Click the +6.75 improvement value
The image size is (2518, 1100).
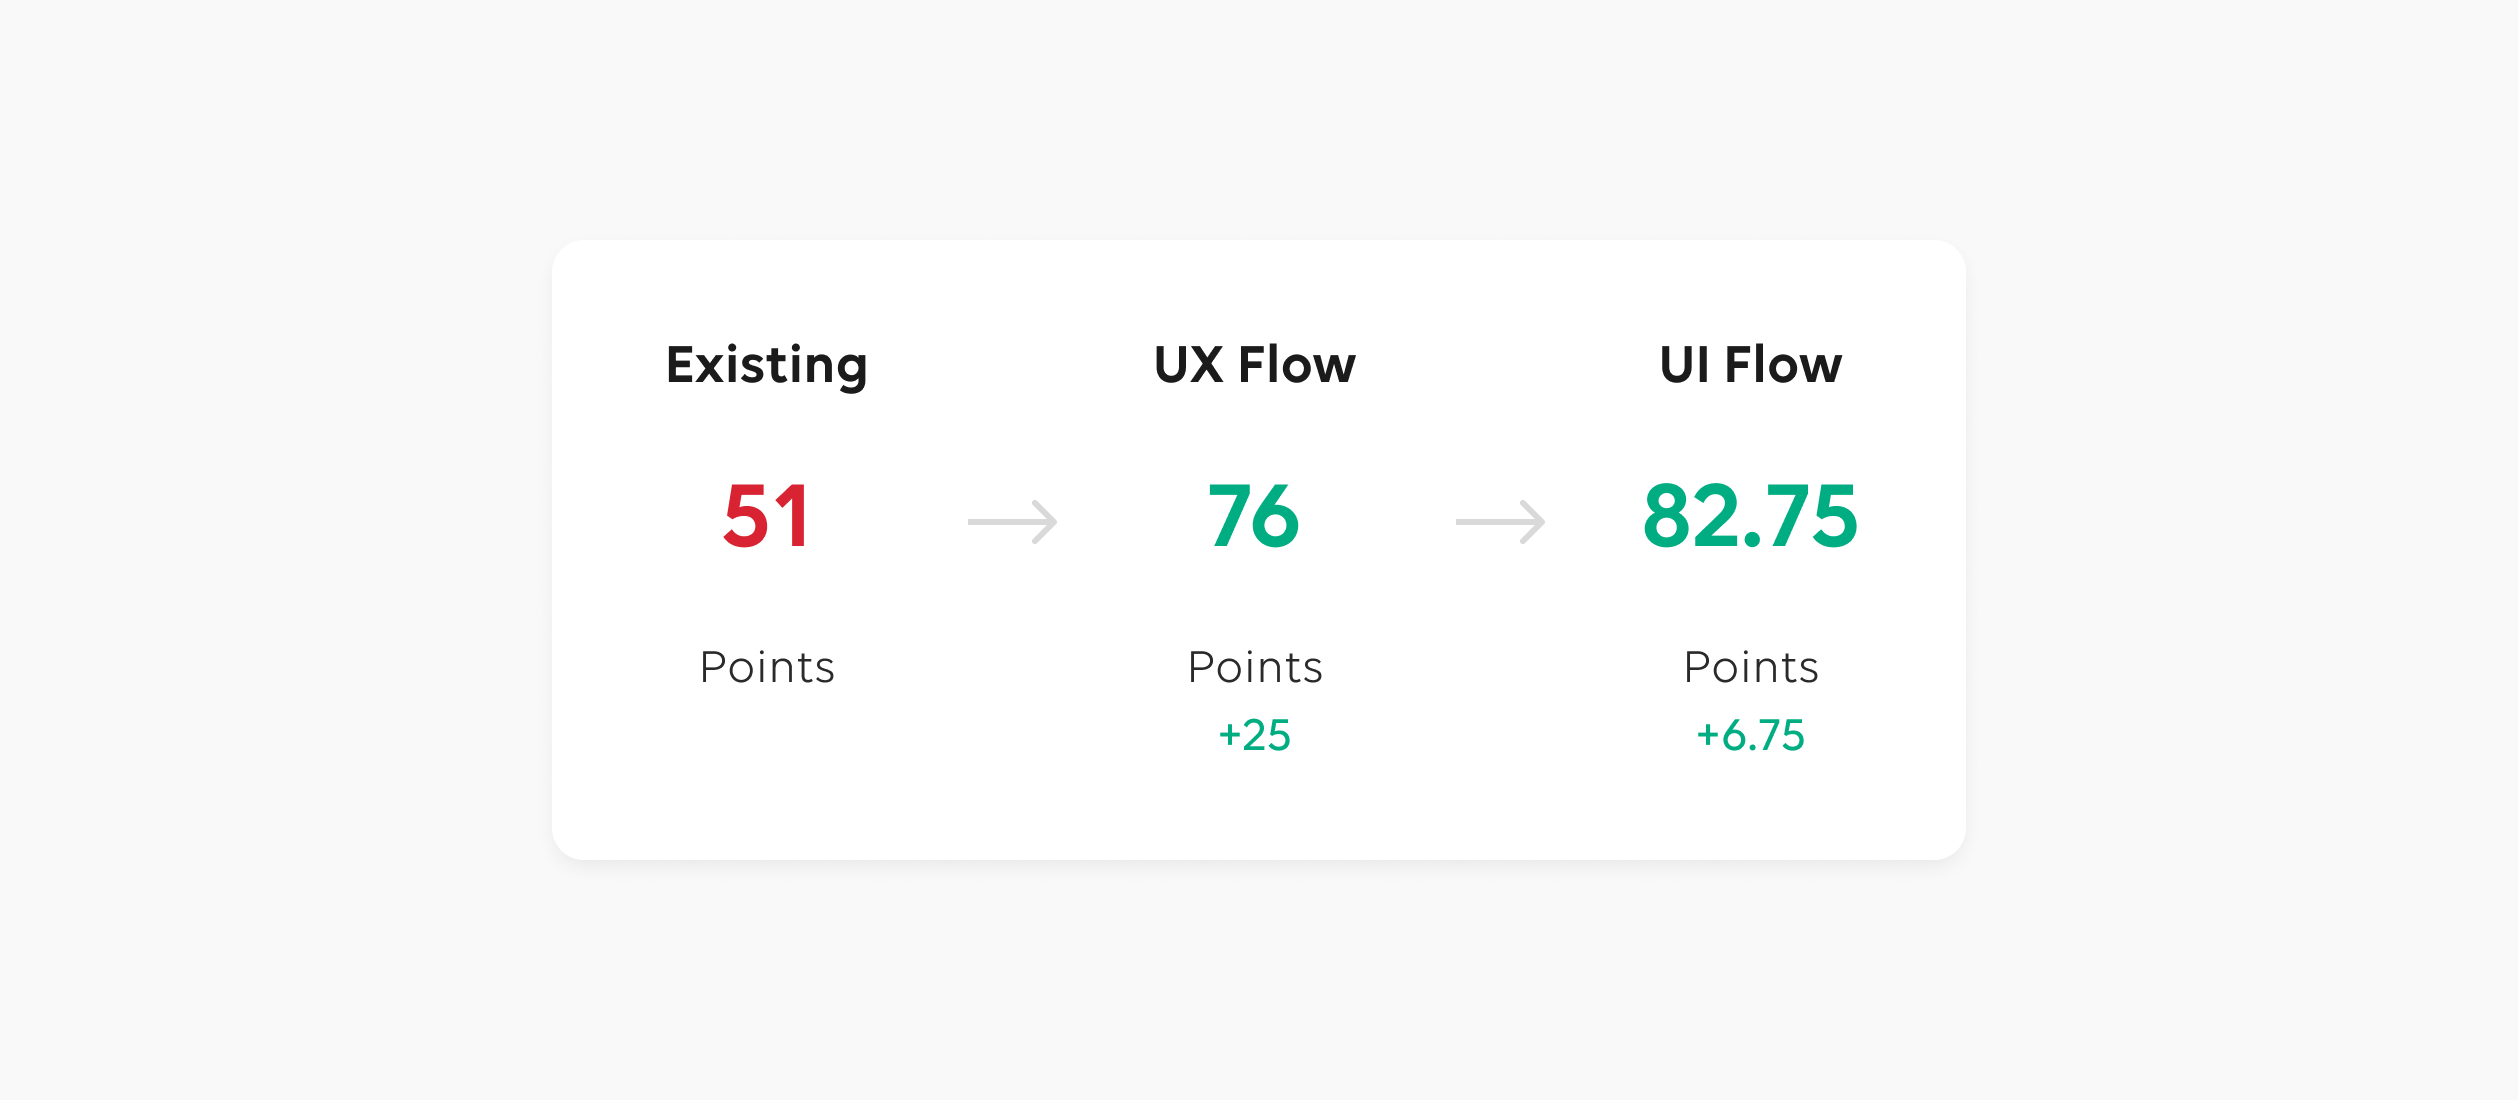[1750, 735]
